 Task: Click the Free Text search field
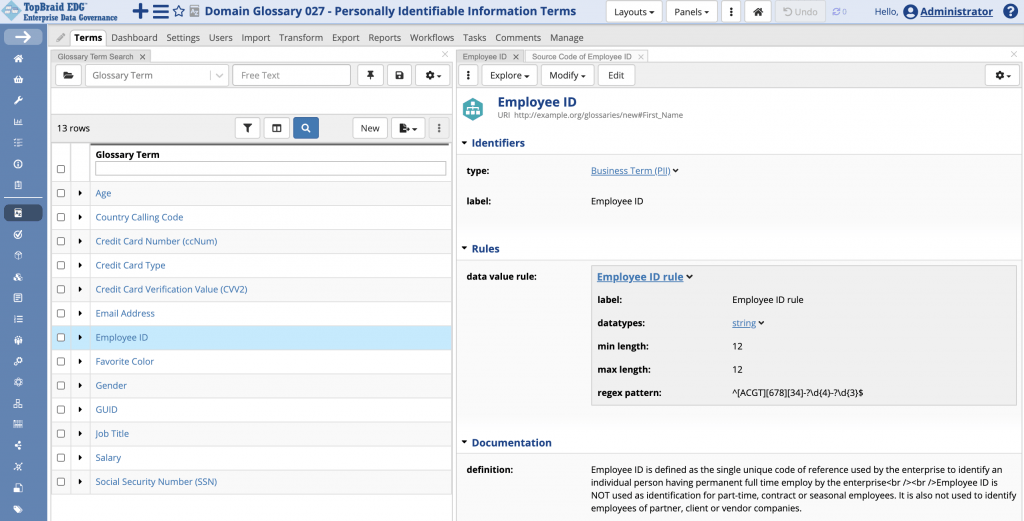point(291,75)
